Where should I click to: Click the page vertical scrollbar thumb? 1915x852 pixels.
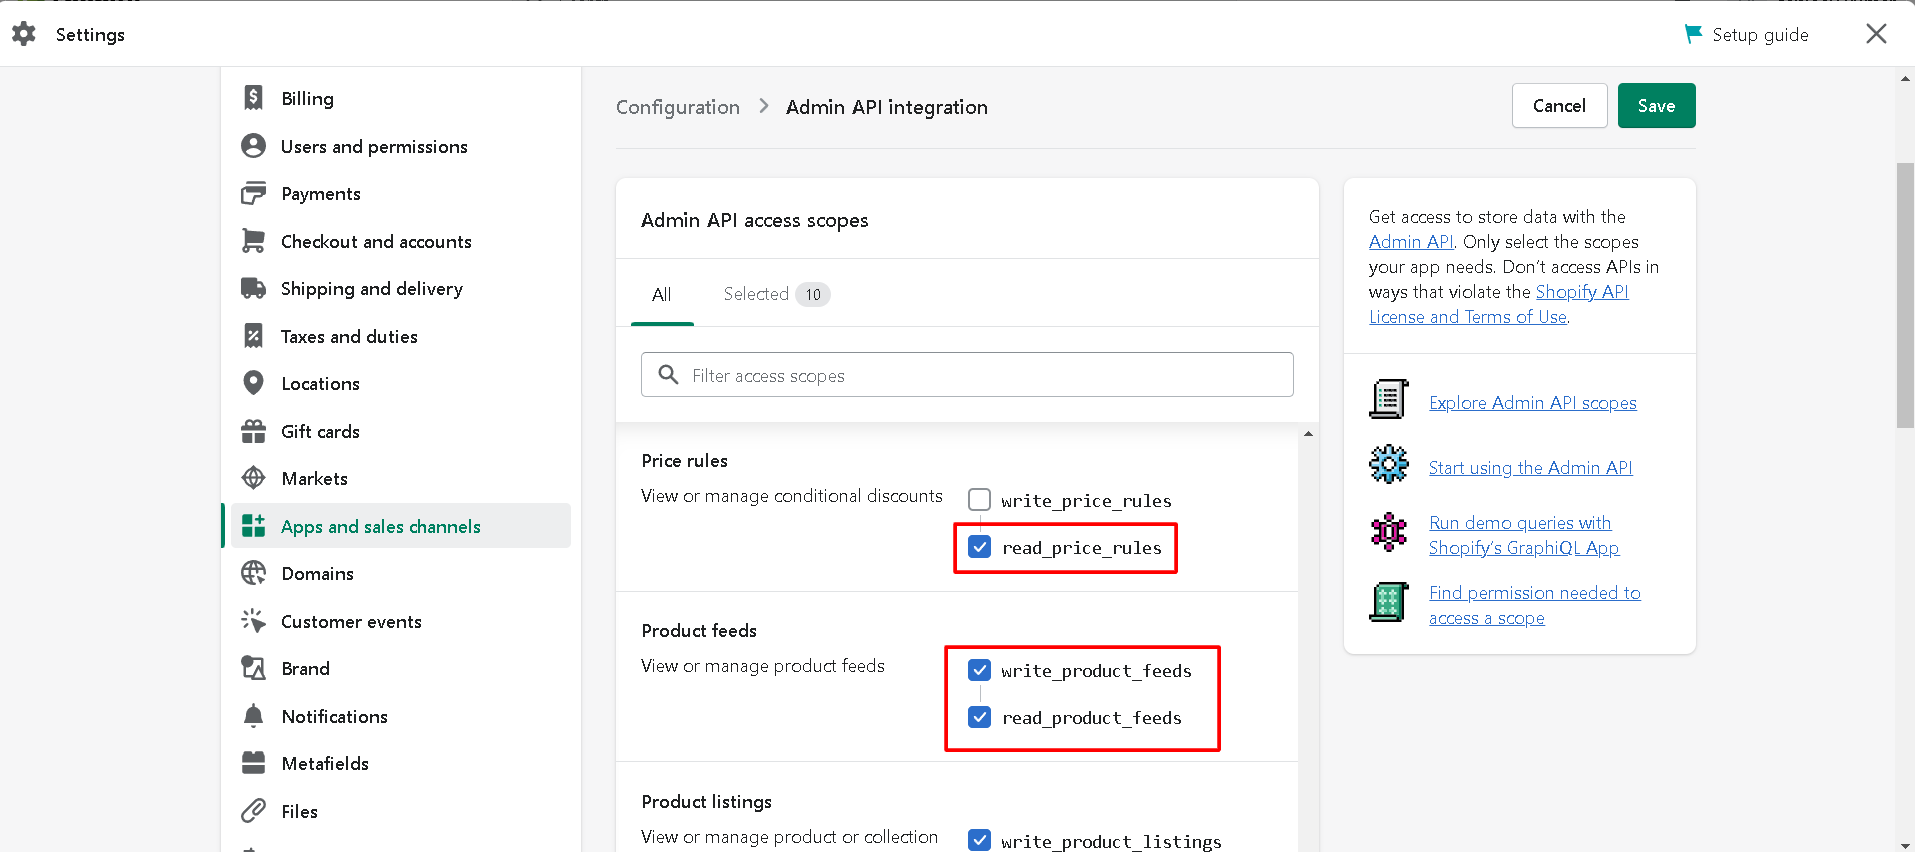tap(1905, 295)
